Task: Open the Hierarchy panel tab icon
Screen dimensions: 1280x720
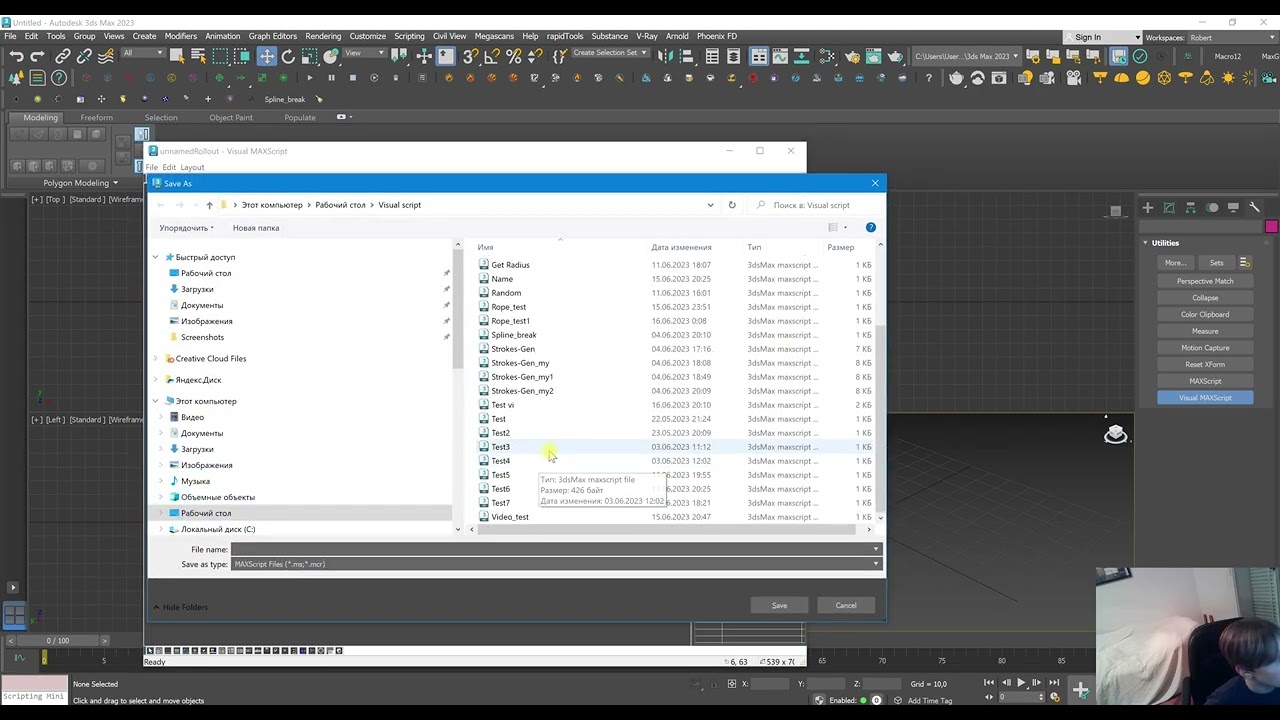Action: tap(1190, 207)
